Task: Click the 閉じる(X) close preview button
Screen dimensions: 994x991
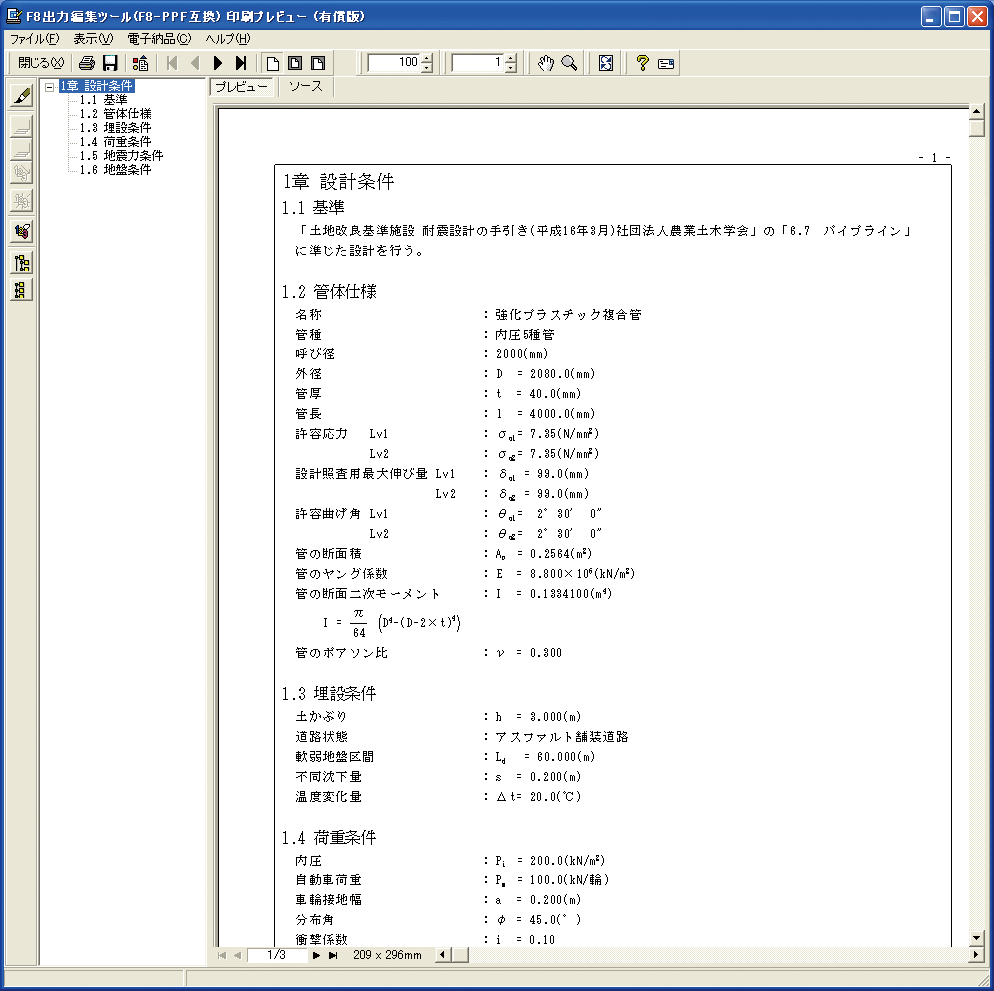Action: coord(41,63)
